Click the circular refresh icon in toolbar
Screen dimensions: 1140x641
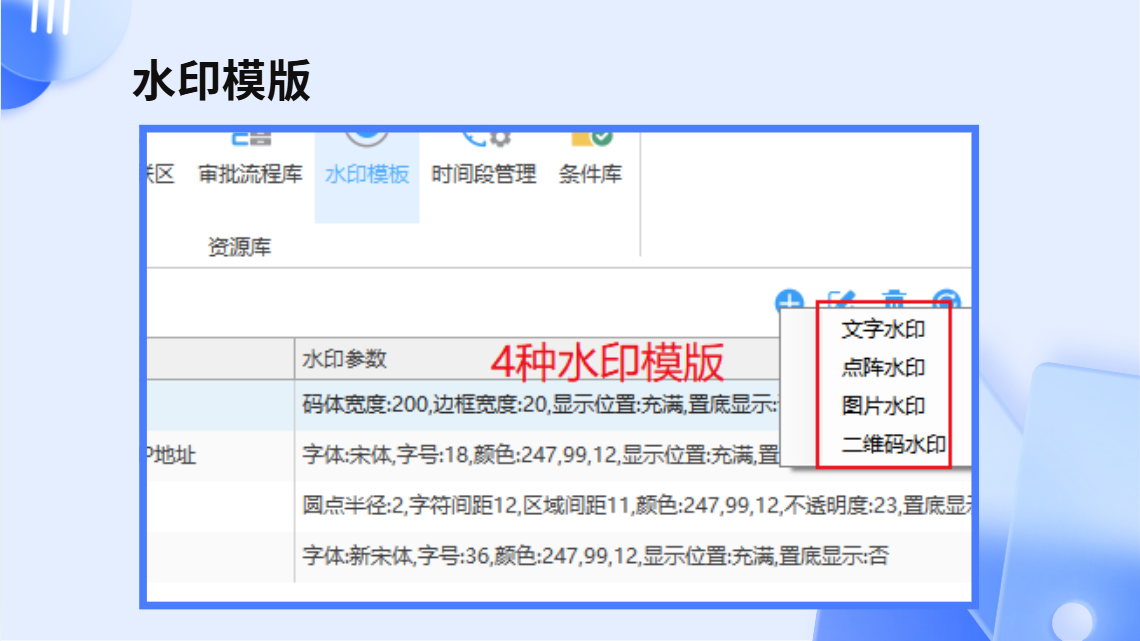947,300
